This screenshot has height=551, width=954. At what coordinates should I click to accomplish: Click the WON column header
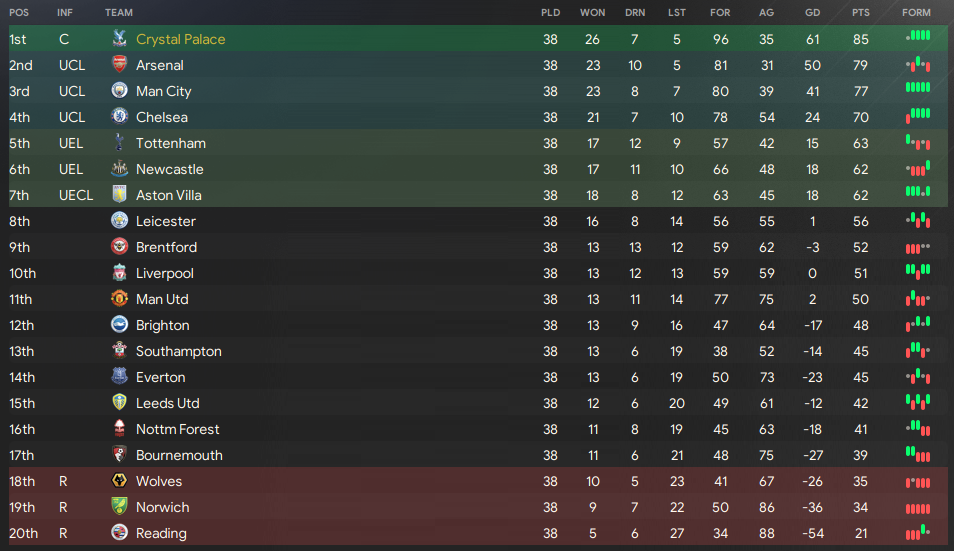[592, 12]
